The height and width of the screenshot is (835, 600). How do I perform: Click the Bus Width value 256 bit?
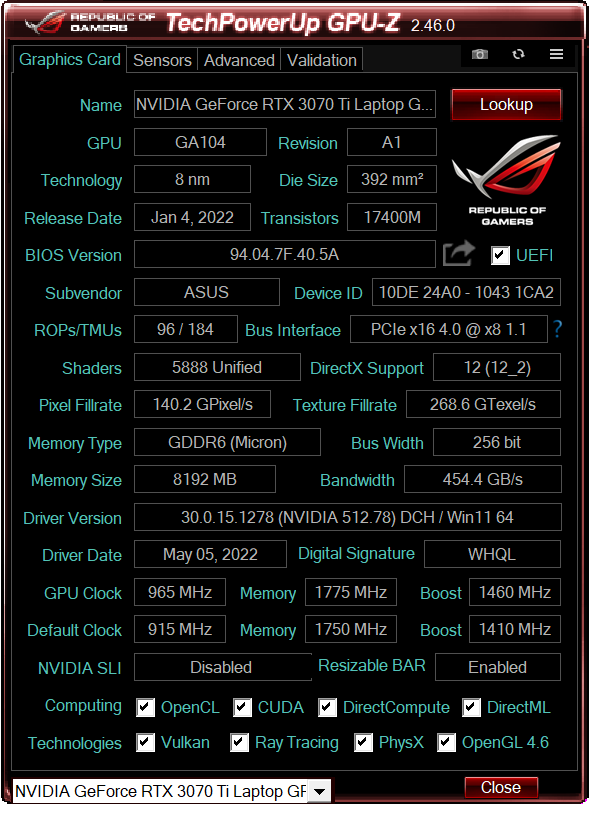click(497, 443)
